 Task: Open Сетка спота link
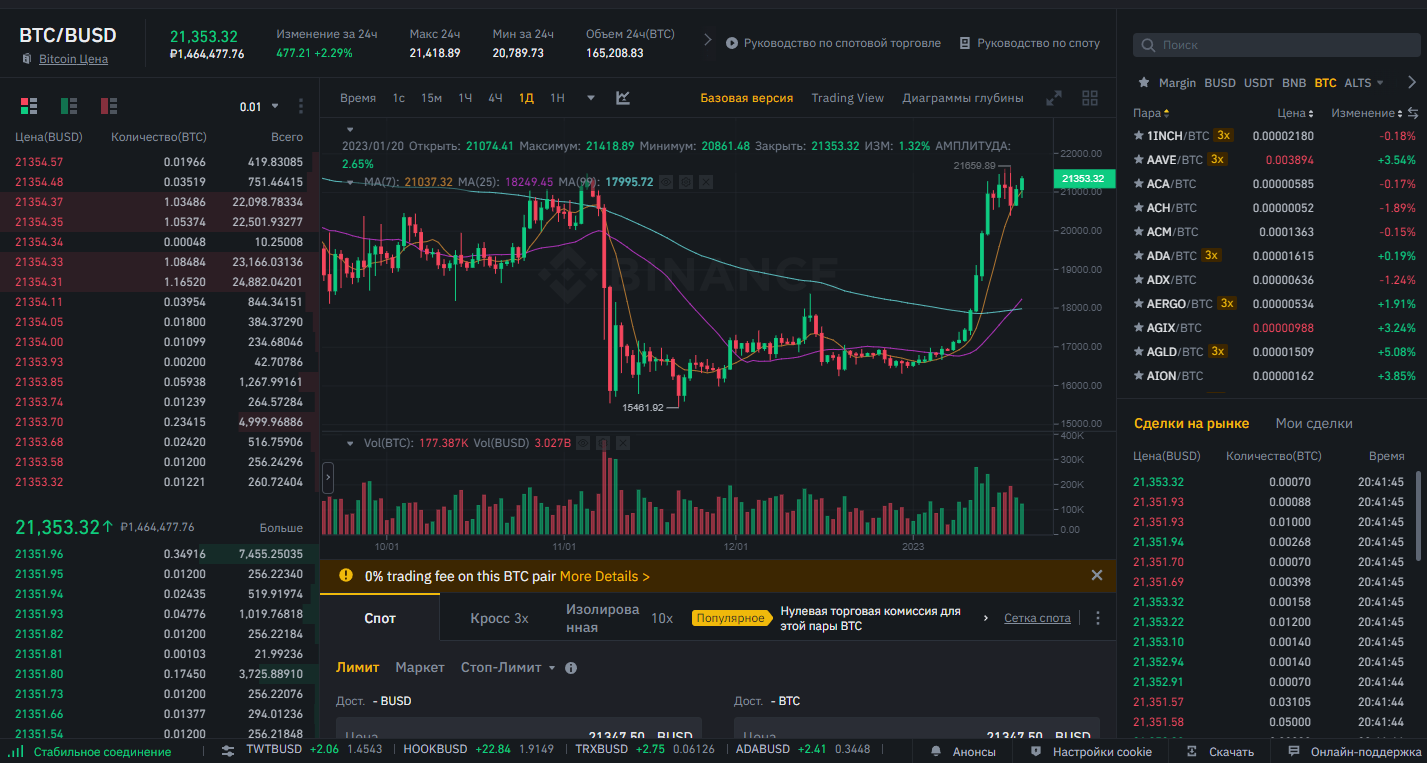pyautogui.click(x=1037, y=618)
